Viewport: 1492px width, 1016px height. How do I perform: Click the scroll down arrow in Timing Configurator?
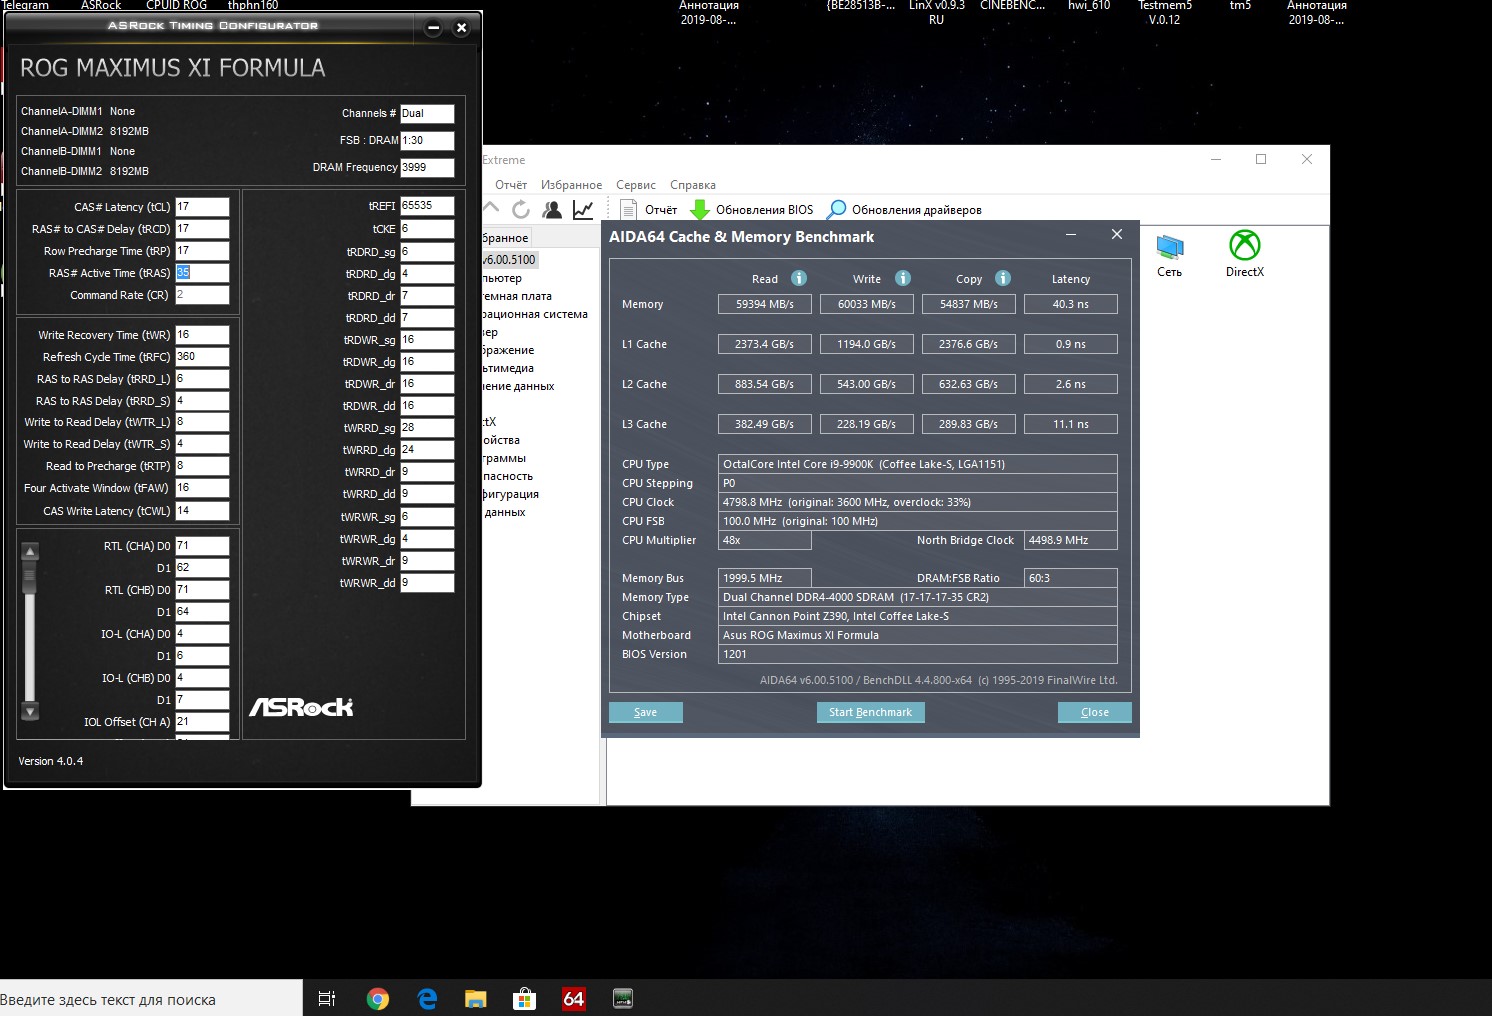30,712
